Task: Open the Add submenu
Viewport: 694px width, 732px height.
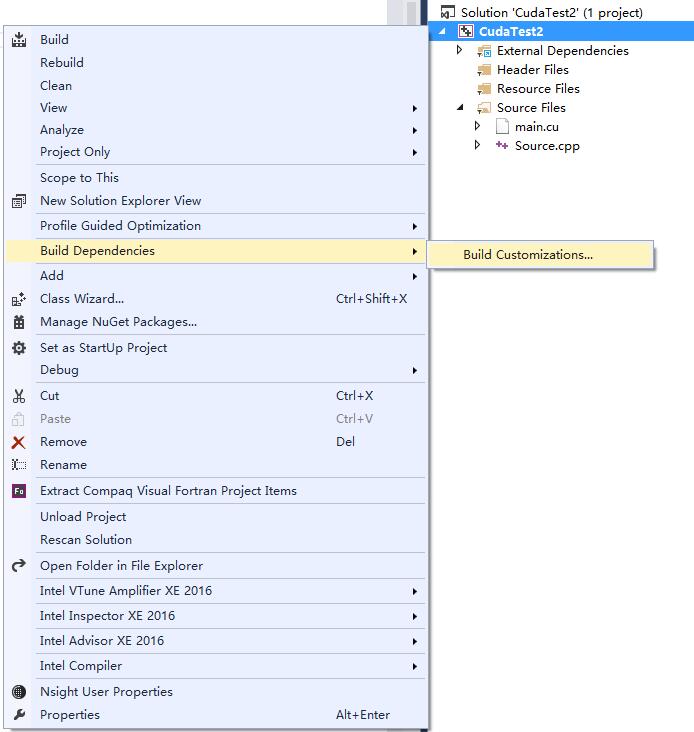Action: click(x=216, y=276)
